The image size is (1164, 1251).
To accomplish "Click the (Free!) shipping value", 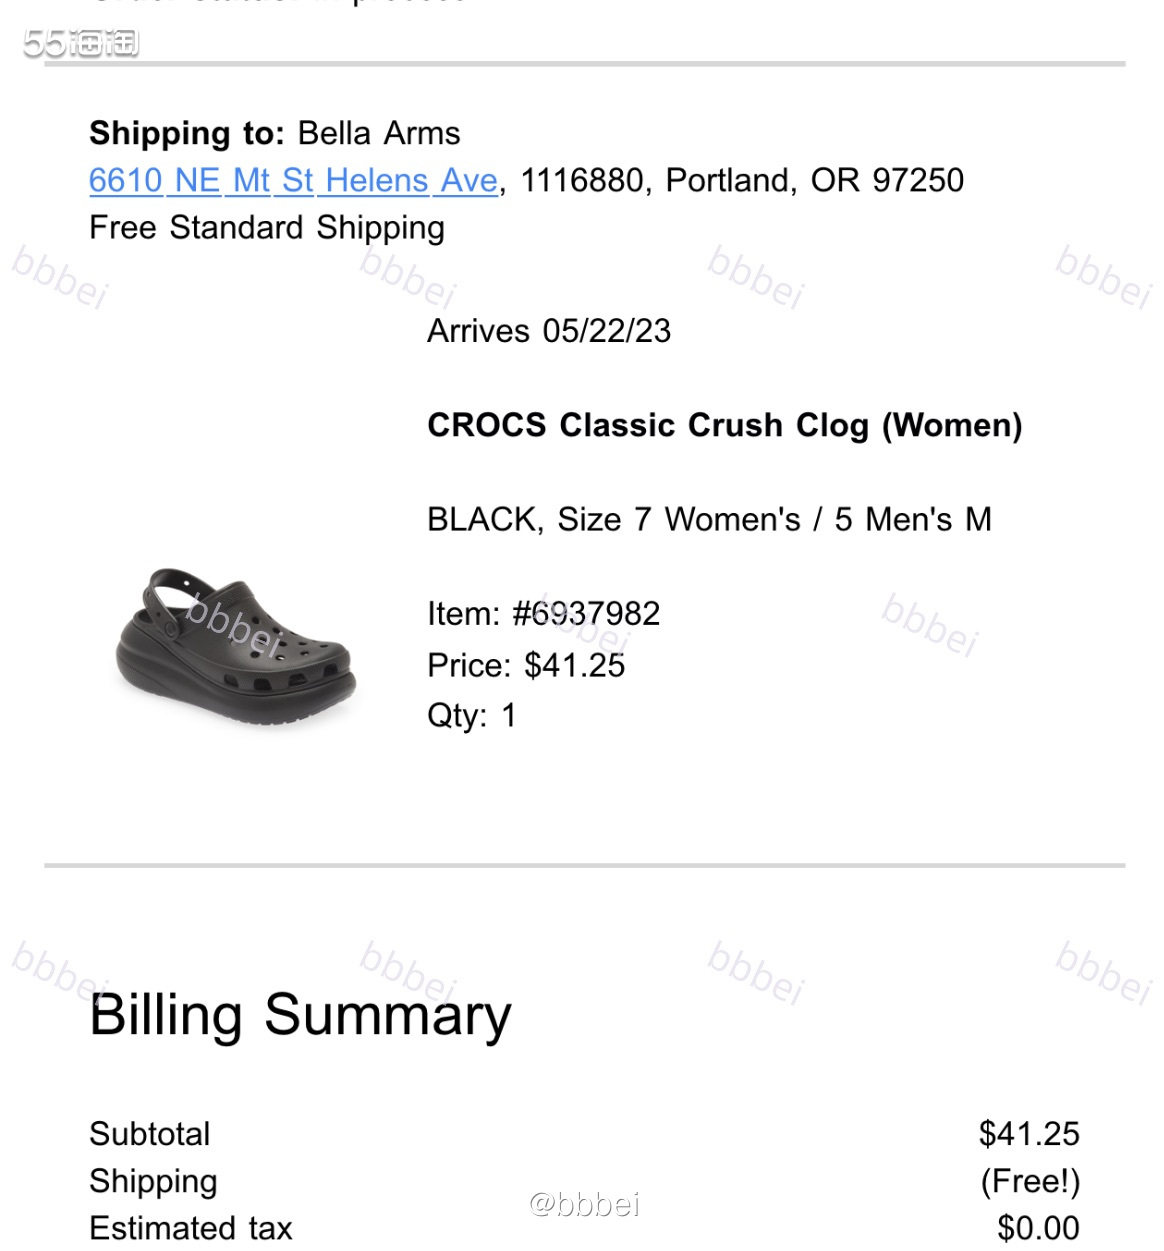I will (1030, 1181).
